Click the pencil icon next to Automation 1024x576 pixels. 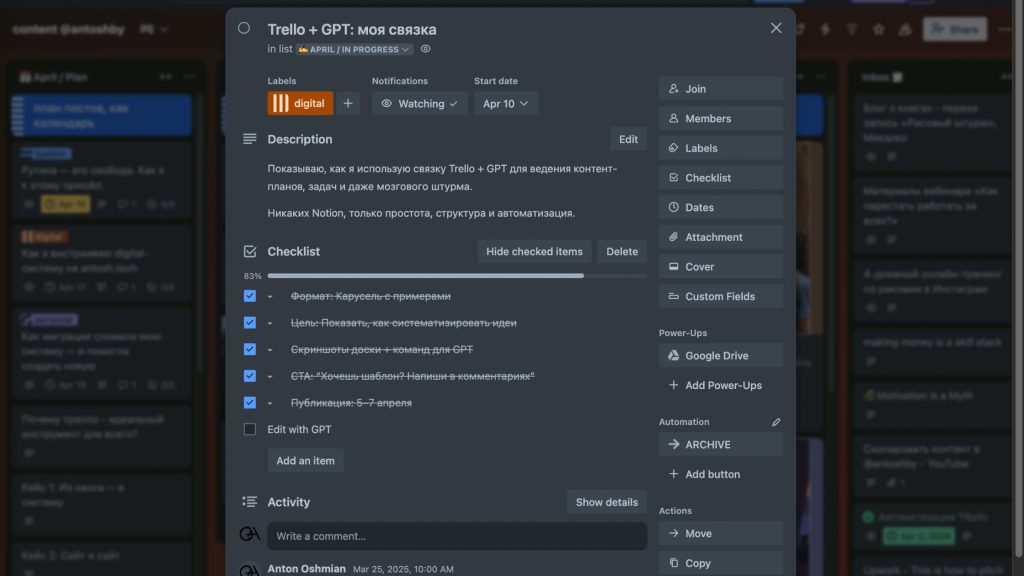tap(776, 422)
